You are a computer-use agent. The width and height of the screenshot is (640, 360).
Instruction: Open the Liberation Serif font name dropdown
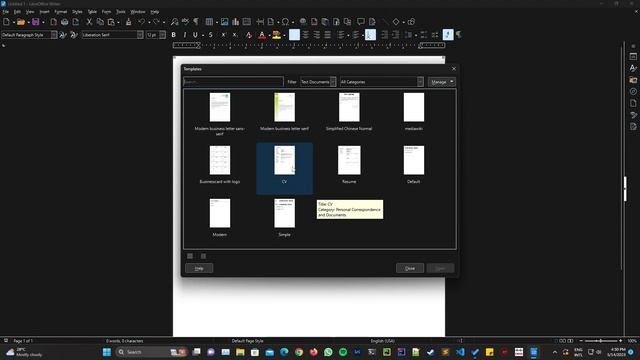pos(140,35)
